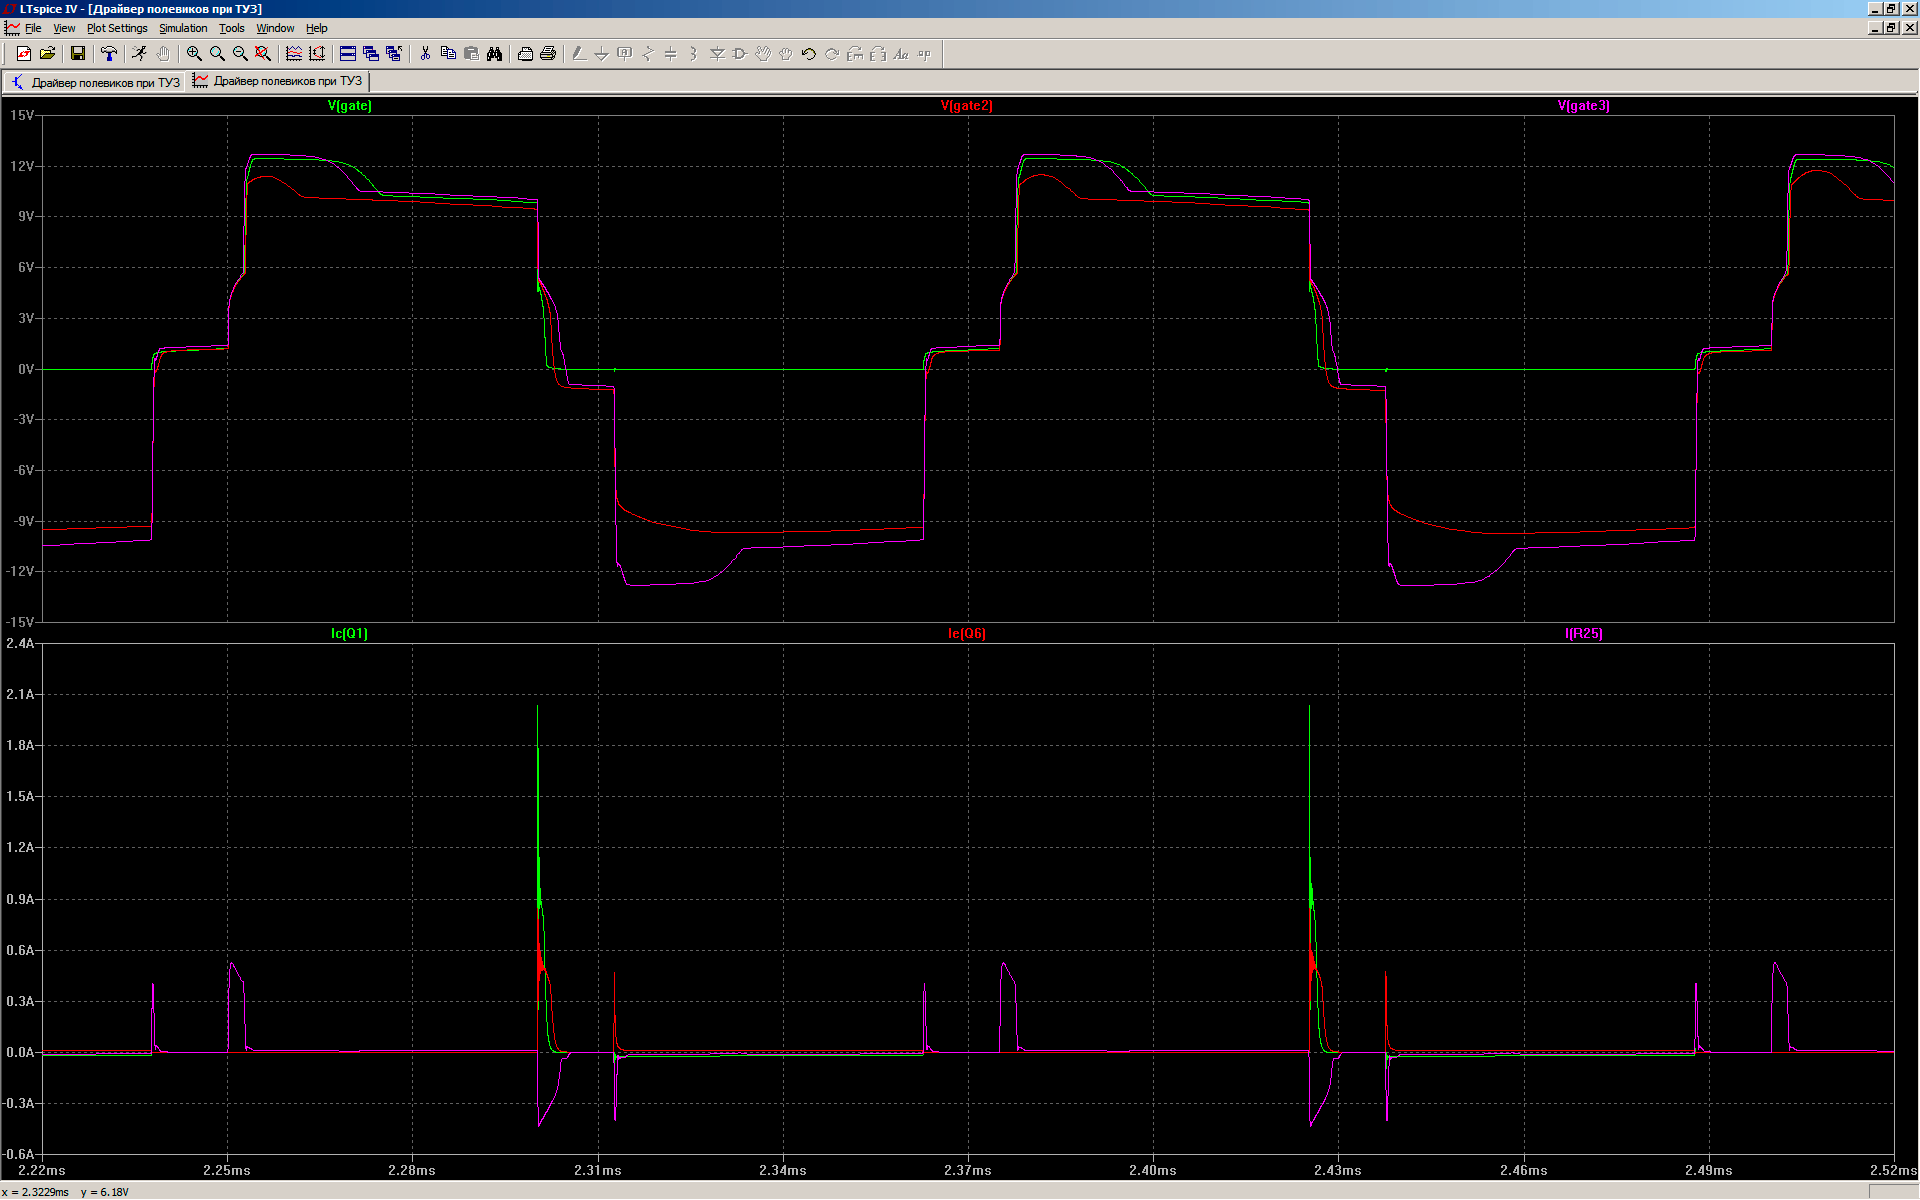The width and height of the screenshot is (1920, 1200).
Task: Click the Paste clipboard icon
Action: (471, 54)
